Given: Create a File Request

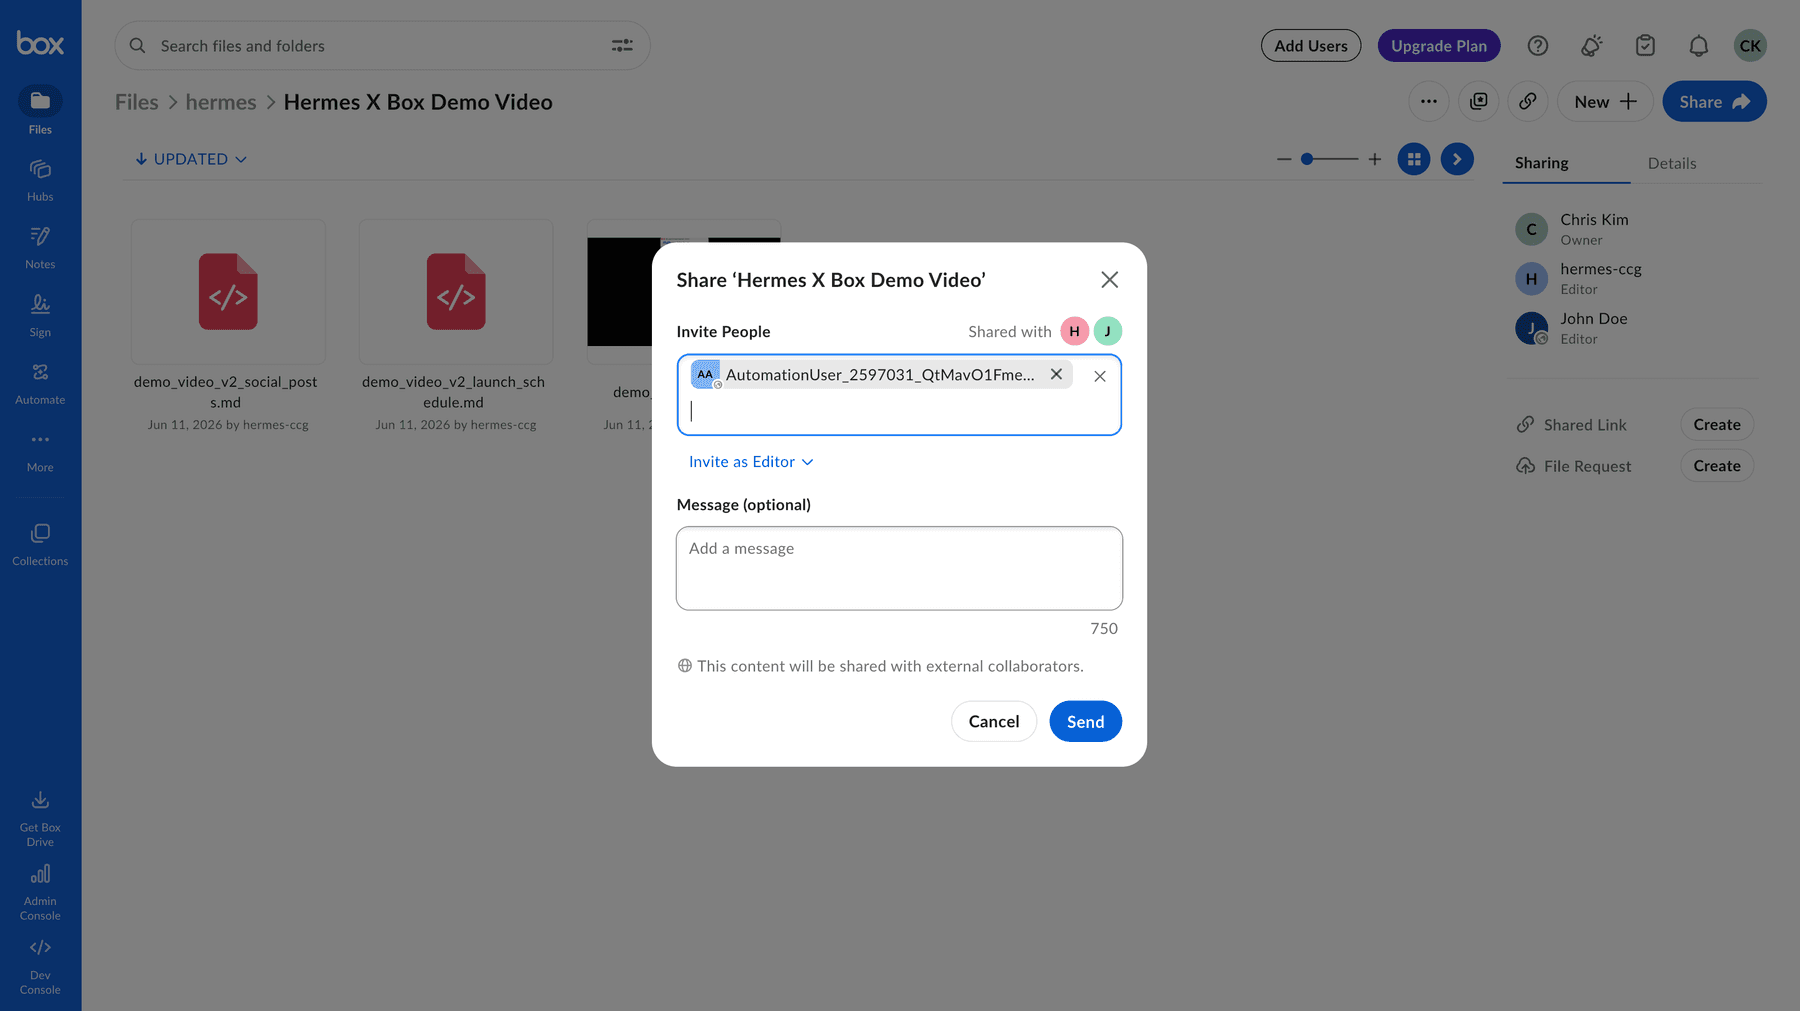Looking at the screenshot, I should [x=1716, y=466].
